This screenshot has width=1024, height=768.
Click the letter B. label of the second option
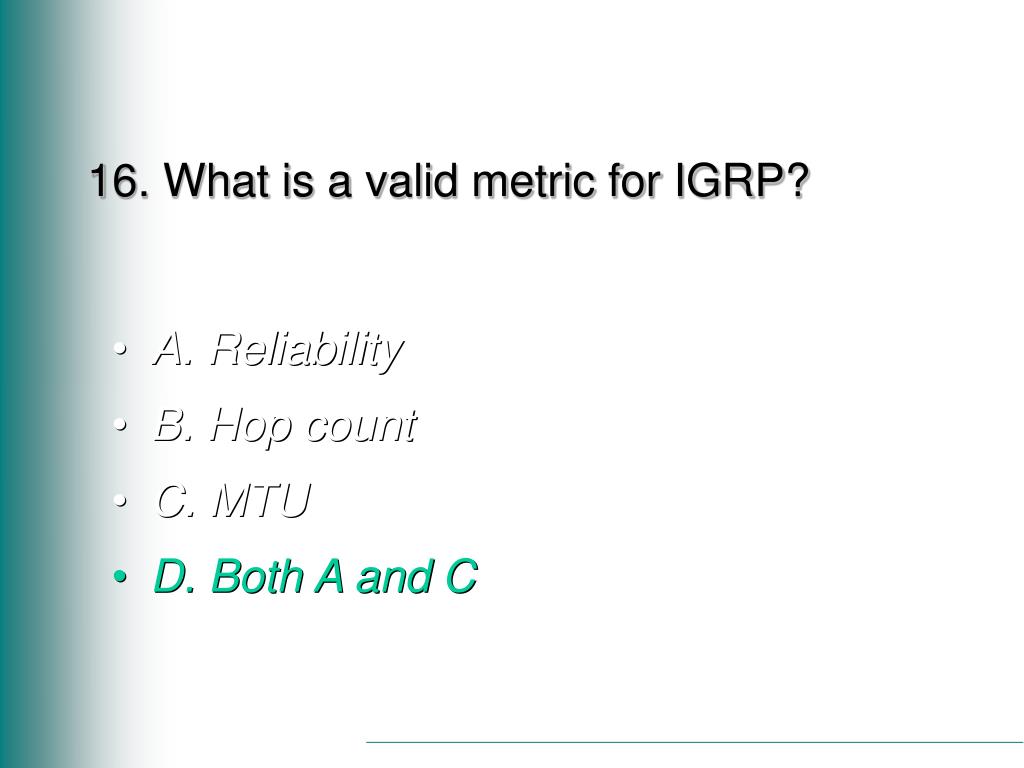(x=174, y=426)
